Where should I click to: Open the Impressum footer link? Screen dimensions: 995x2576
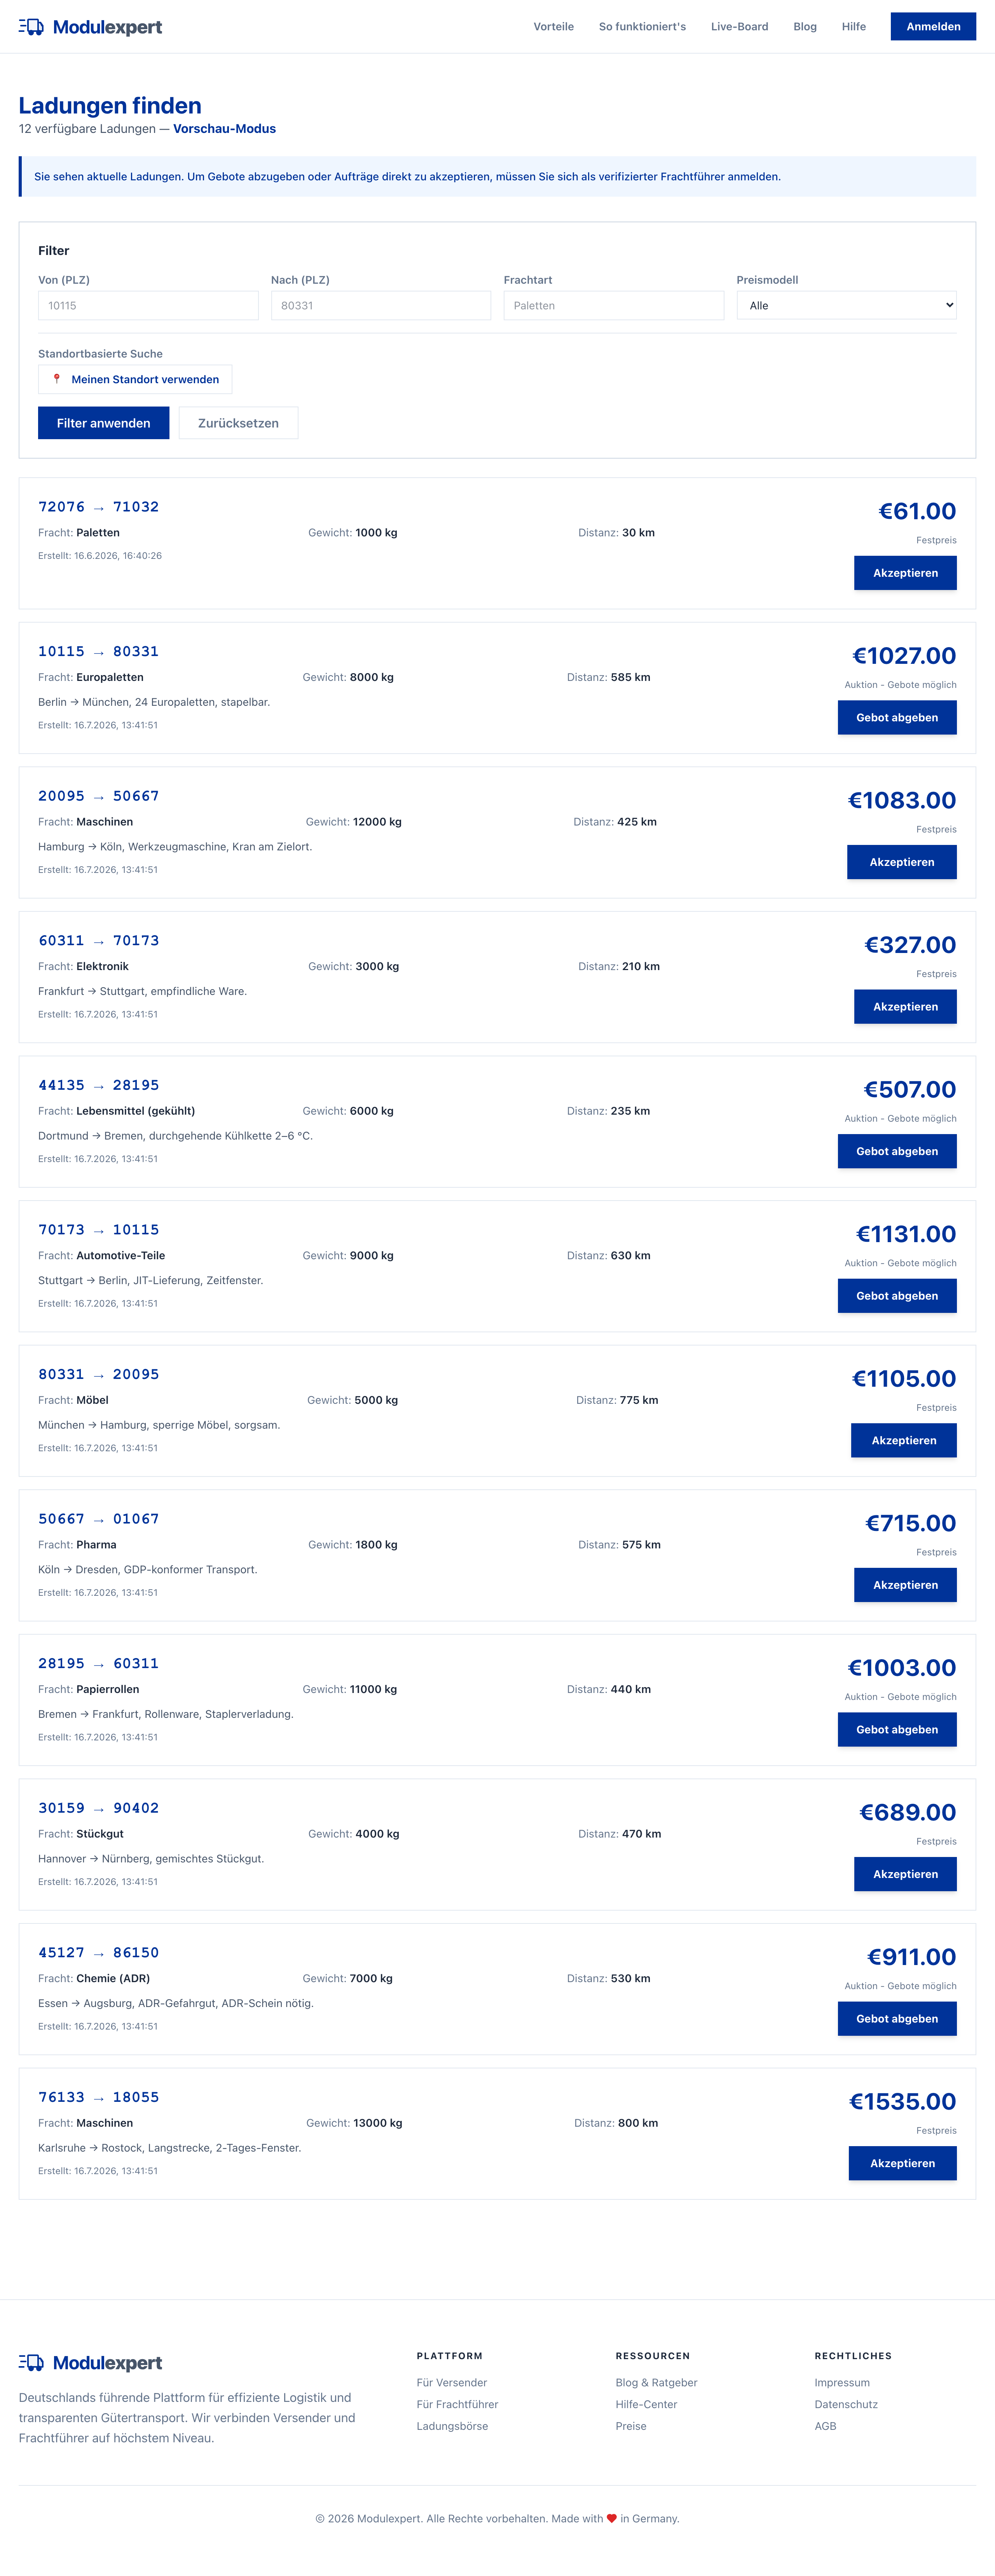[x=842, y=2382]
